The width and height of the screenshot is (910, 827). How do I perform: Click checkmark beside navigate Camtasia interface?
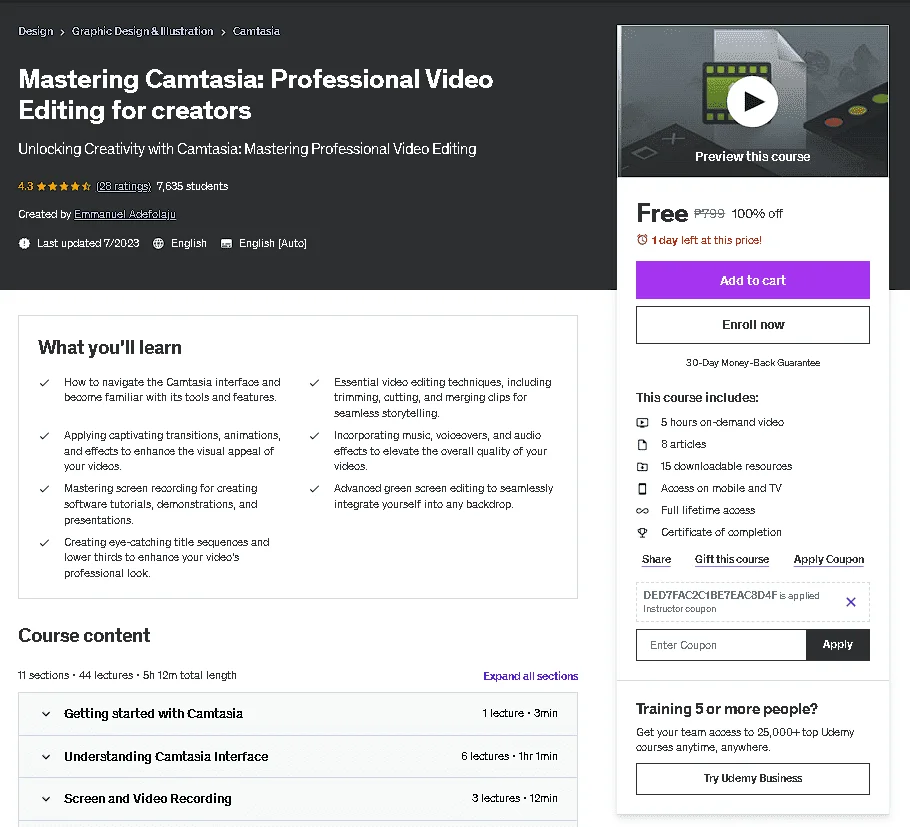[44, 382]
